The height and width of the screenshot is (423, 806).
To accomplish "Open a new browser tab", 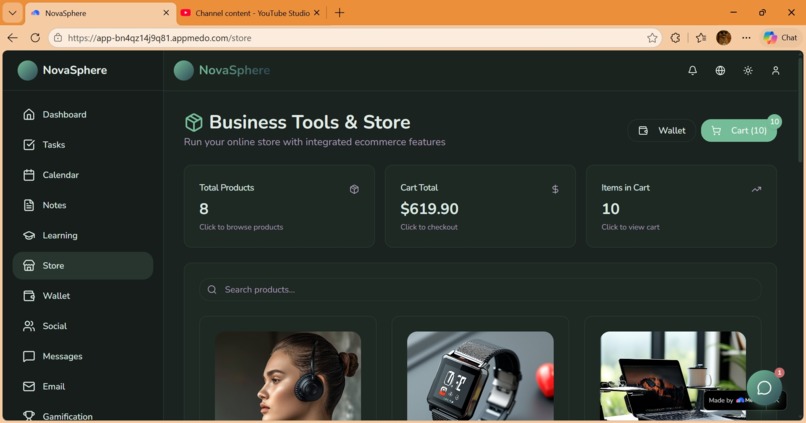I will [x=339, y=13].
